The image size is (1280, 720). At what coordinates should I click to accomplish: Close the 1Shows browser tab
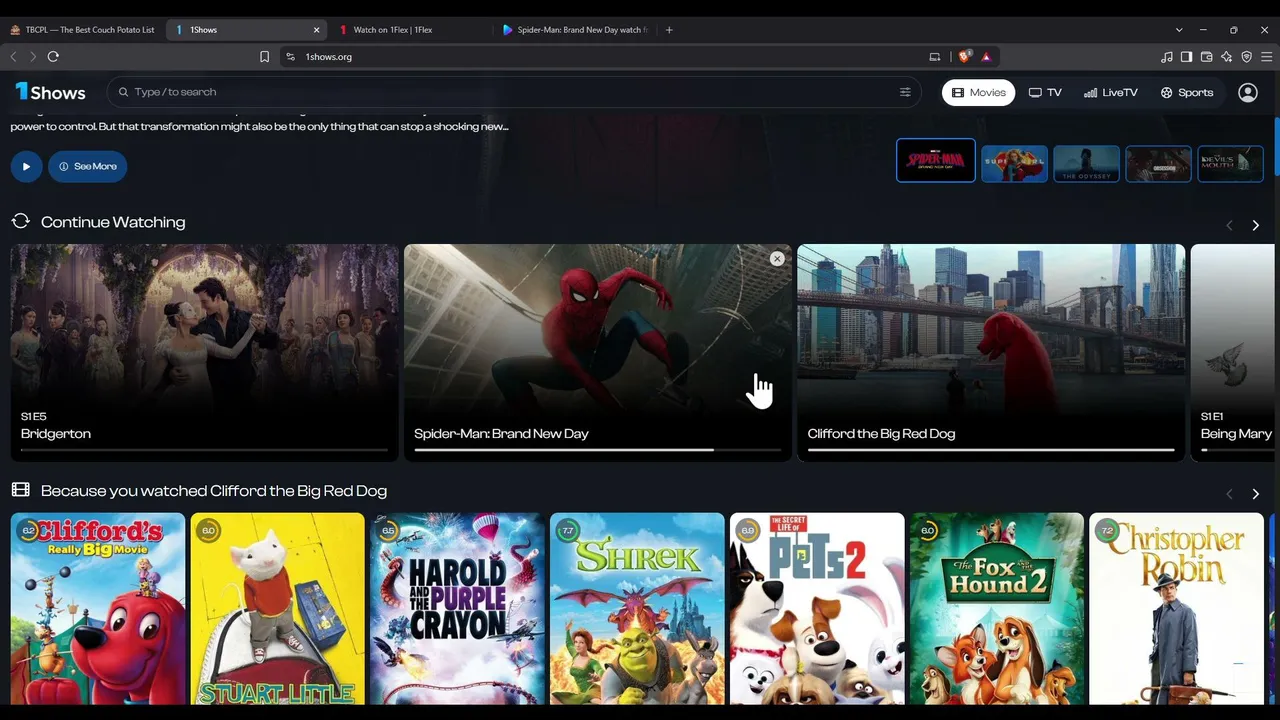pyautogui.click(x=316, y=30)
